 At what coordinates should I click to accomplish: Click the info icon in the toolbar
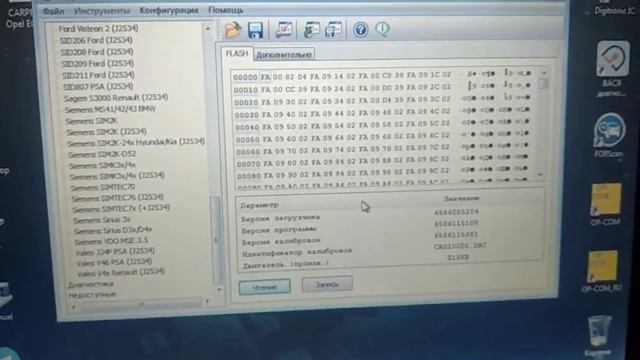point(382,29)
